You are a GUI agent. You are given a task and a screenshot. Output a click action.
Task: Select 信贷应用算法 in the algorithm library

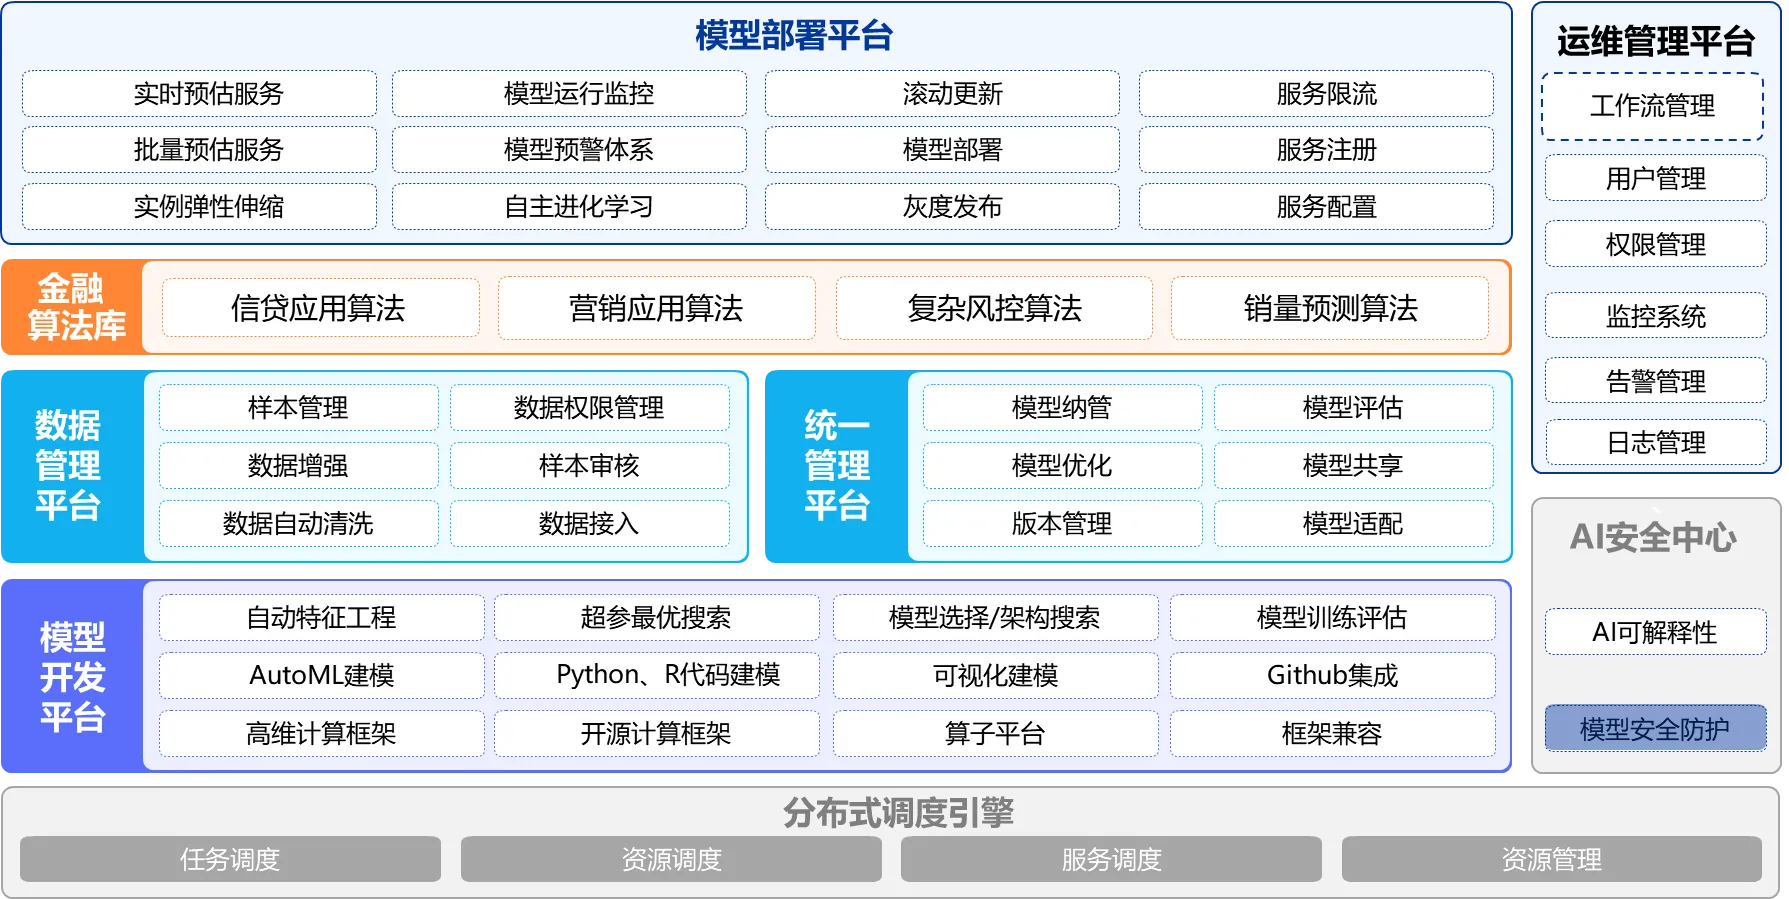click(320, 308)
